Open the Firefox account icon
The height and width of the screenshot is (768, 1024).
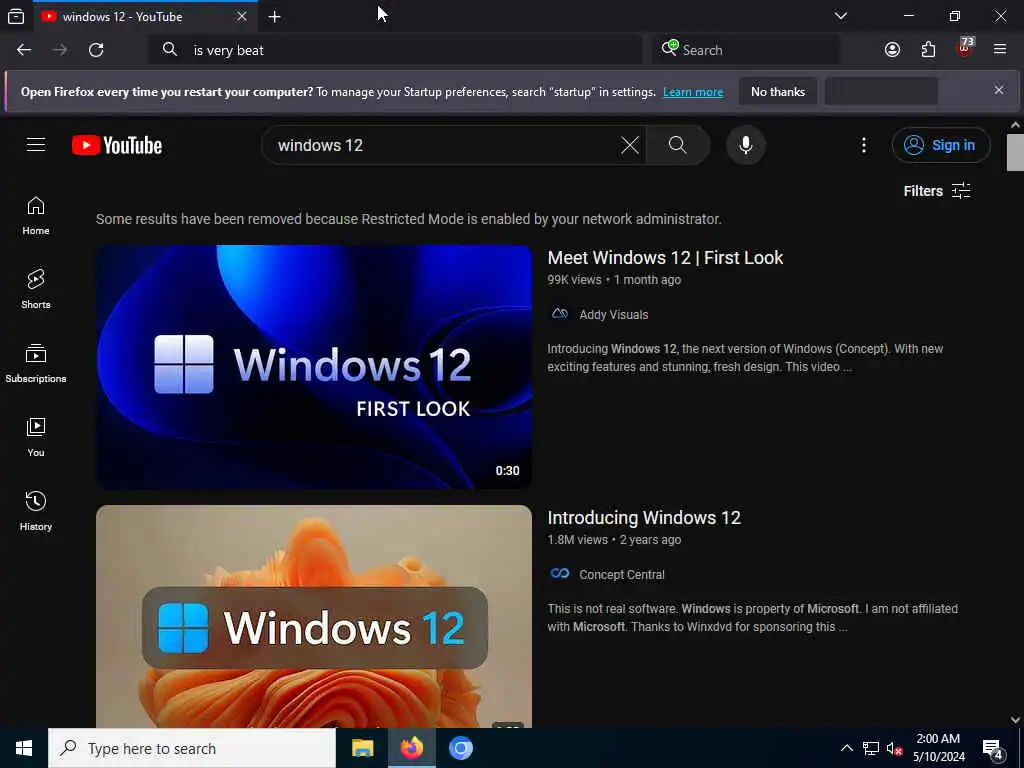[892, 50]
